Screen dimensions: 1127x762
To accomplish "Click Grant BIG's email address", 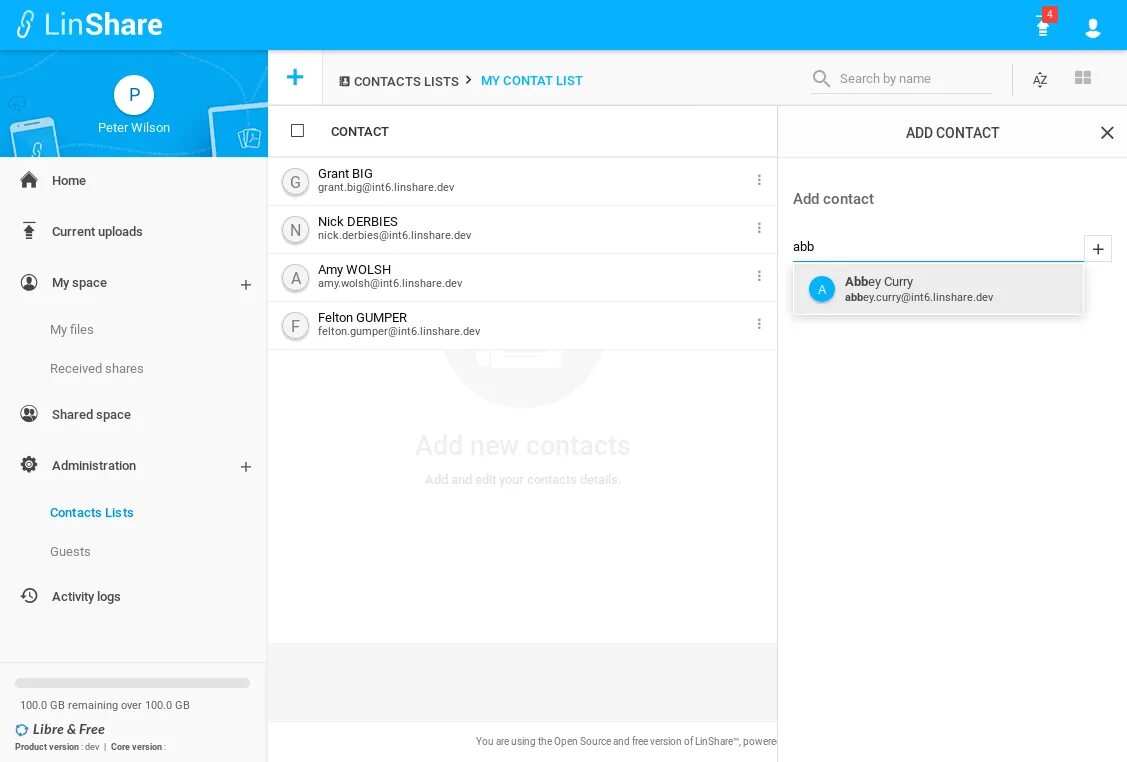I will [386, 188].
